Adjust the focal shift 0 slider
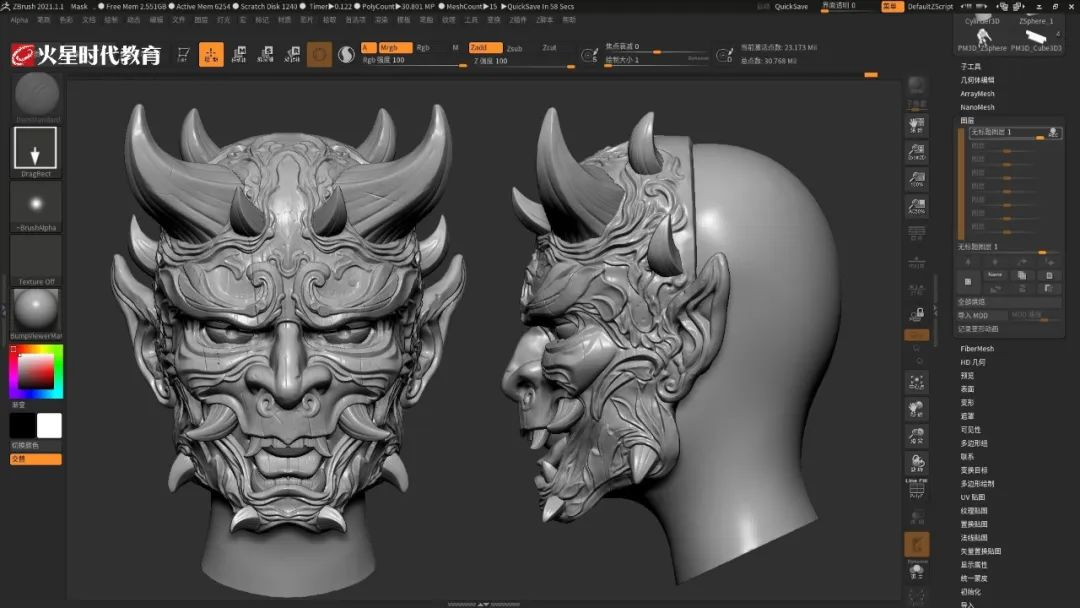1080x608 pixels. (656, 47)
